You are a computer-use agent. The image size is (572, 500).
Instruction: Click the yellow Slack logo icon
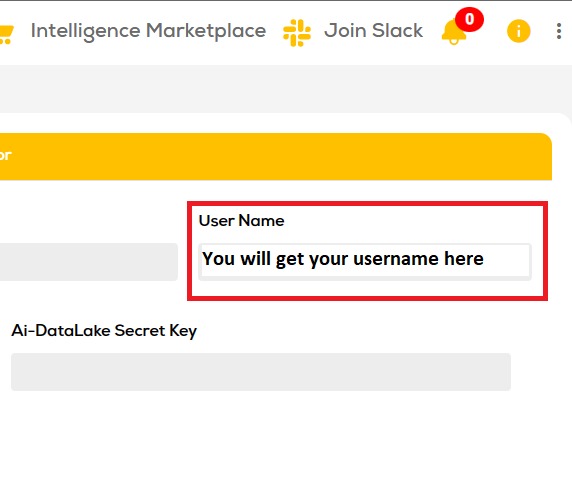click(297, 33)
